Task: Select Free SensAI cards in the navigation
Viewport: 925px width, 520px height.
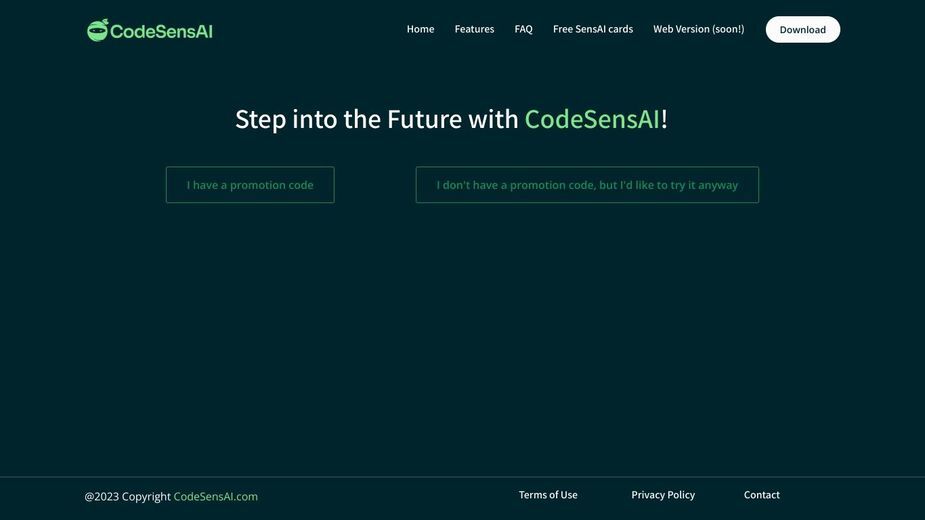Action: 593,29
